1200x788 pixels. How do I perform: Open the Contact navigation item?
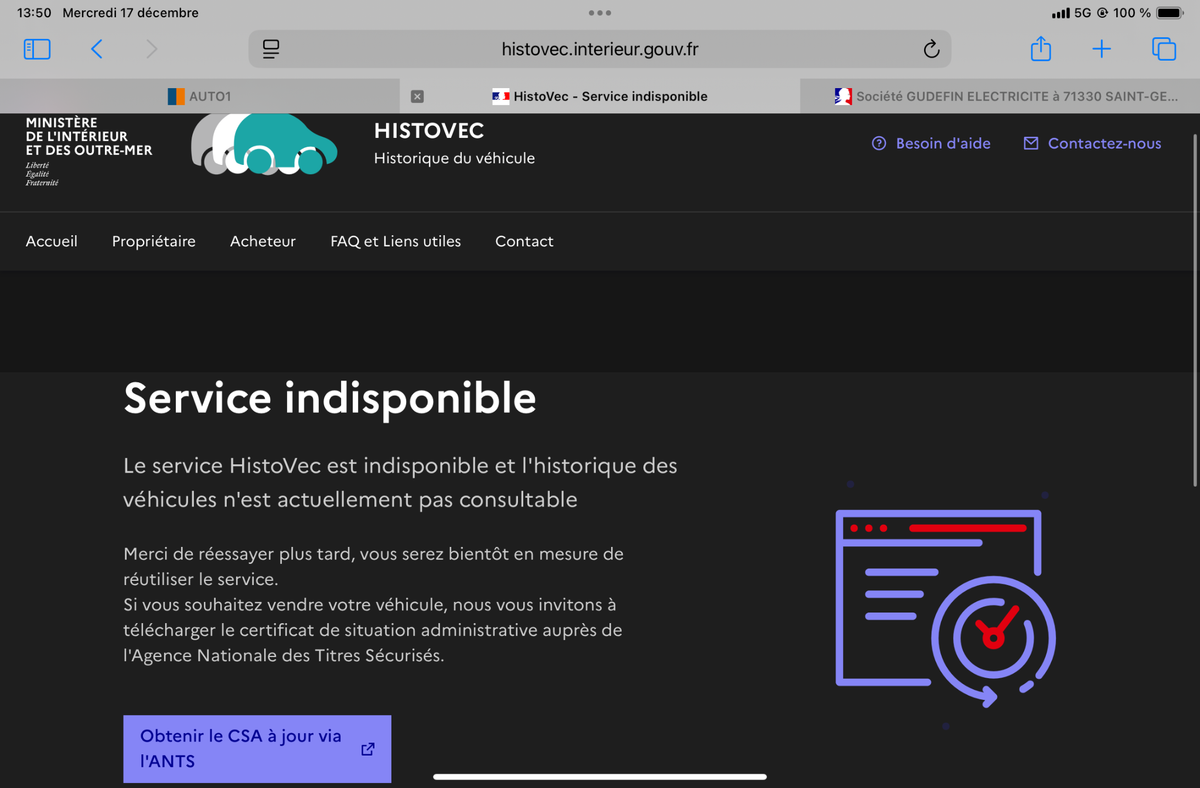pyautogui.click(x=524, y=241)
